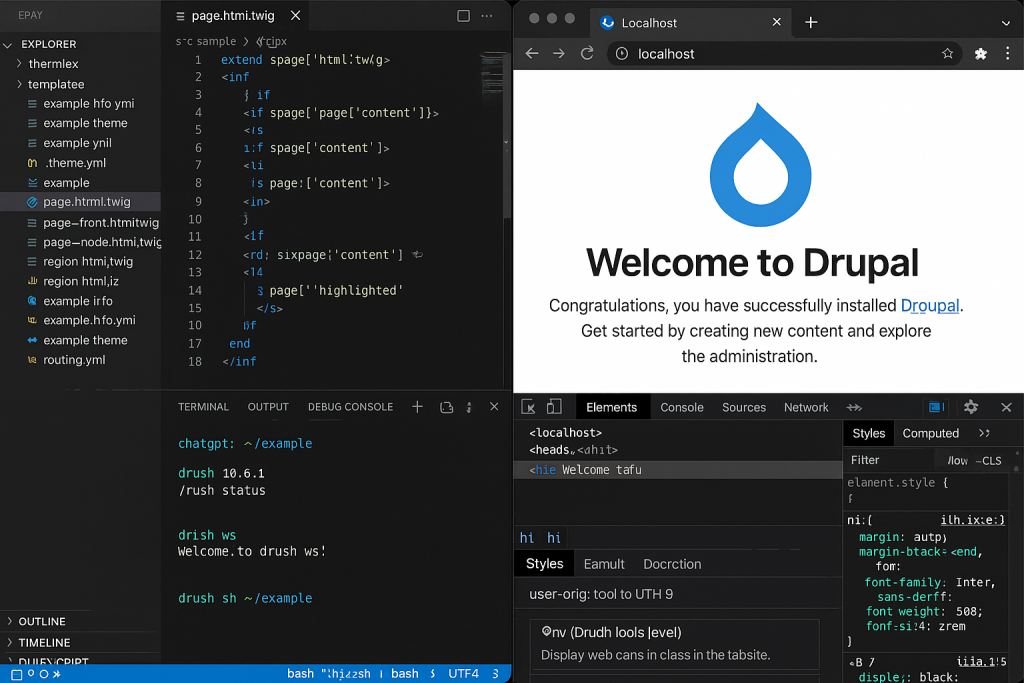Select lower Styles tab in drawer

click(544, 564)
